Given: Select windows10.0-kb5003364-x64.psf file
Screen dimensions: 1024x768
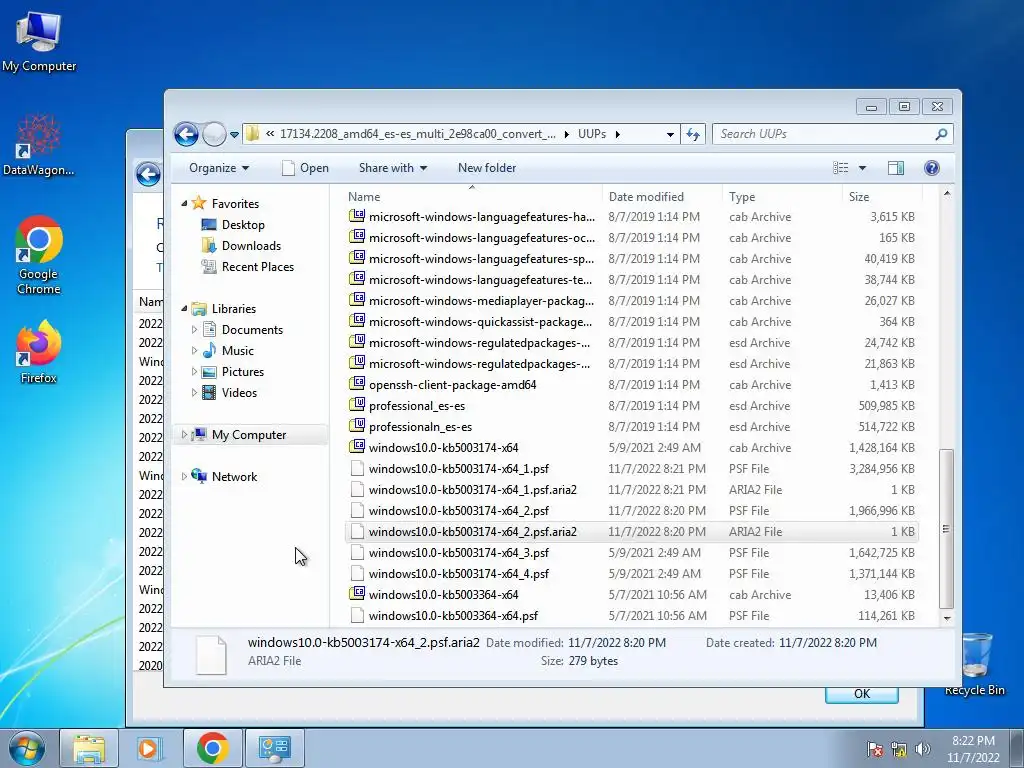Looking at the screenshot, I should (632, 615).
